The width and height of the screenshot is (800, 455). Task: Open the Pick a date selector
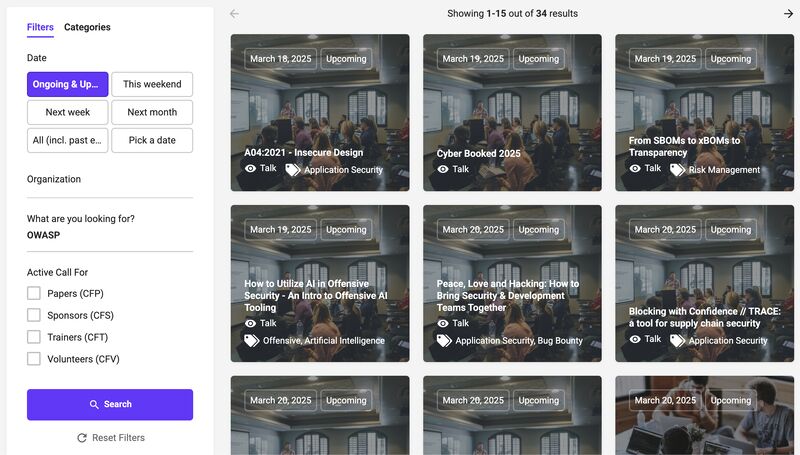(152, 140)
